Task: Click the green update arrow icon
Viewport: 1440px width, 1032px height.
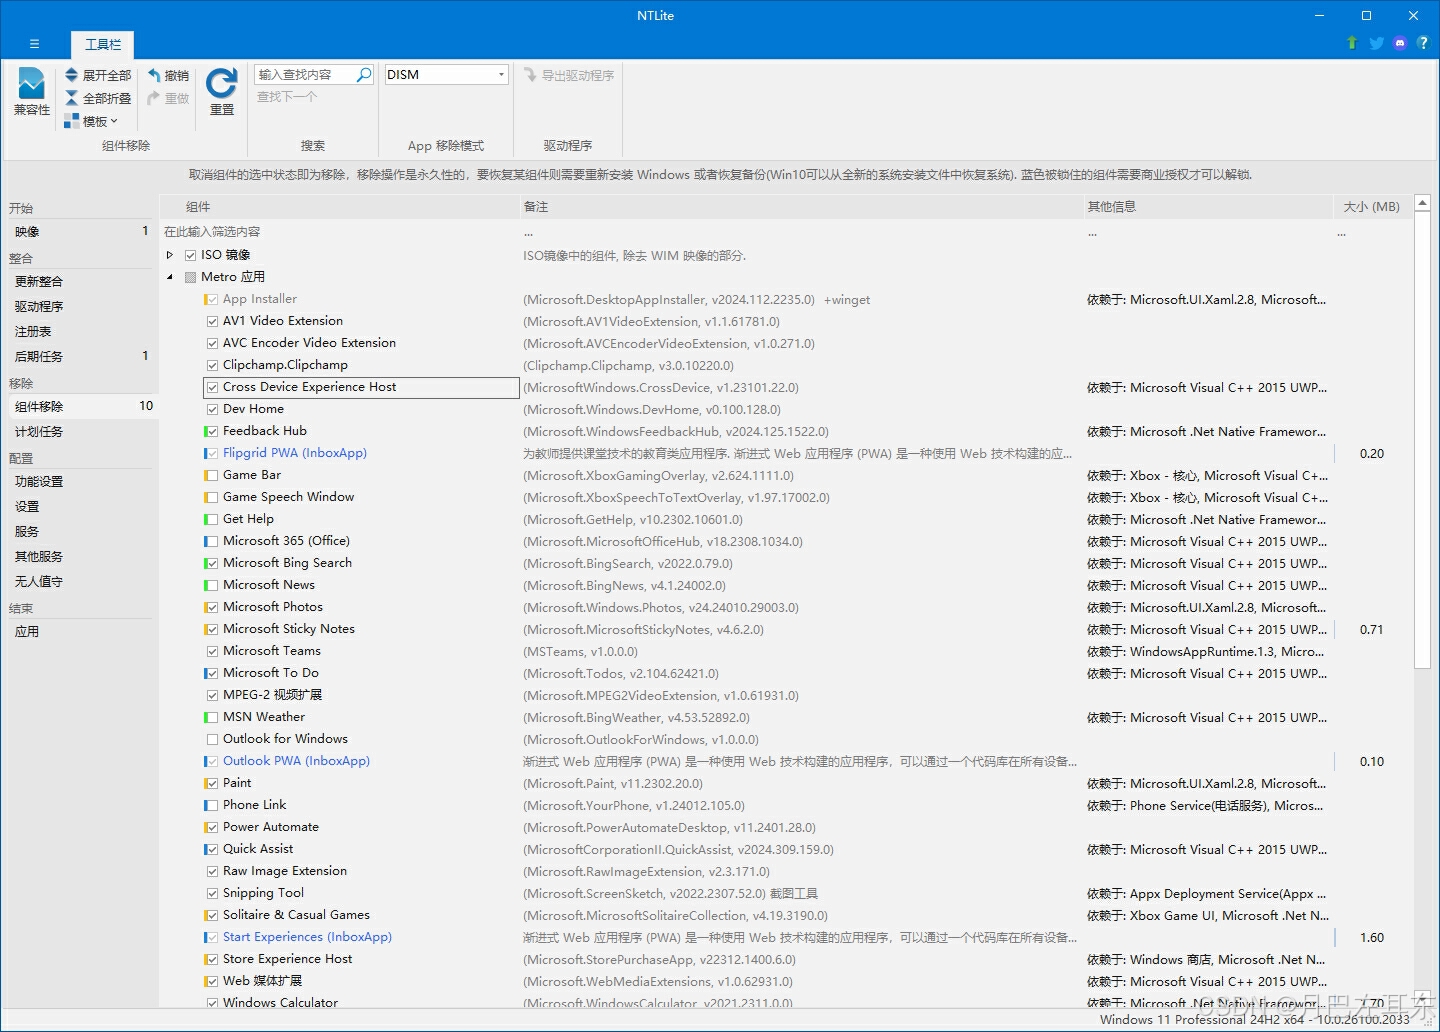Action: tap(1352, 43)
